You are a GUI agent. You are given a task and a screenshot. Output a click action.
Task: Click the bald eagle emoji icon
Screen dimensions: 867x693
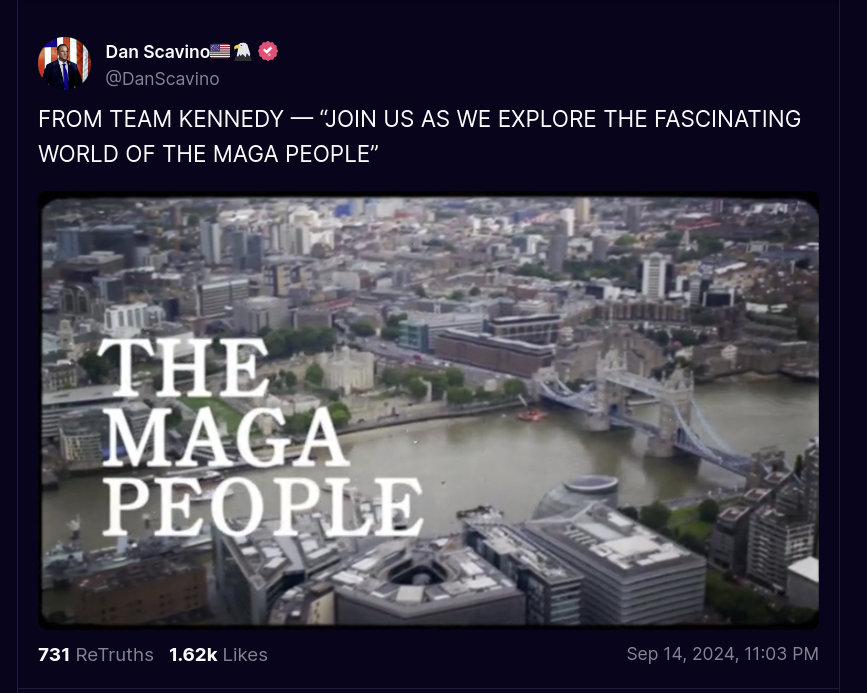pyautogui.click(x=242, y=51)
